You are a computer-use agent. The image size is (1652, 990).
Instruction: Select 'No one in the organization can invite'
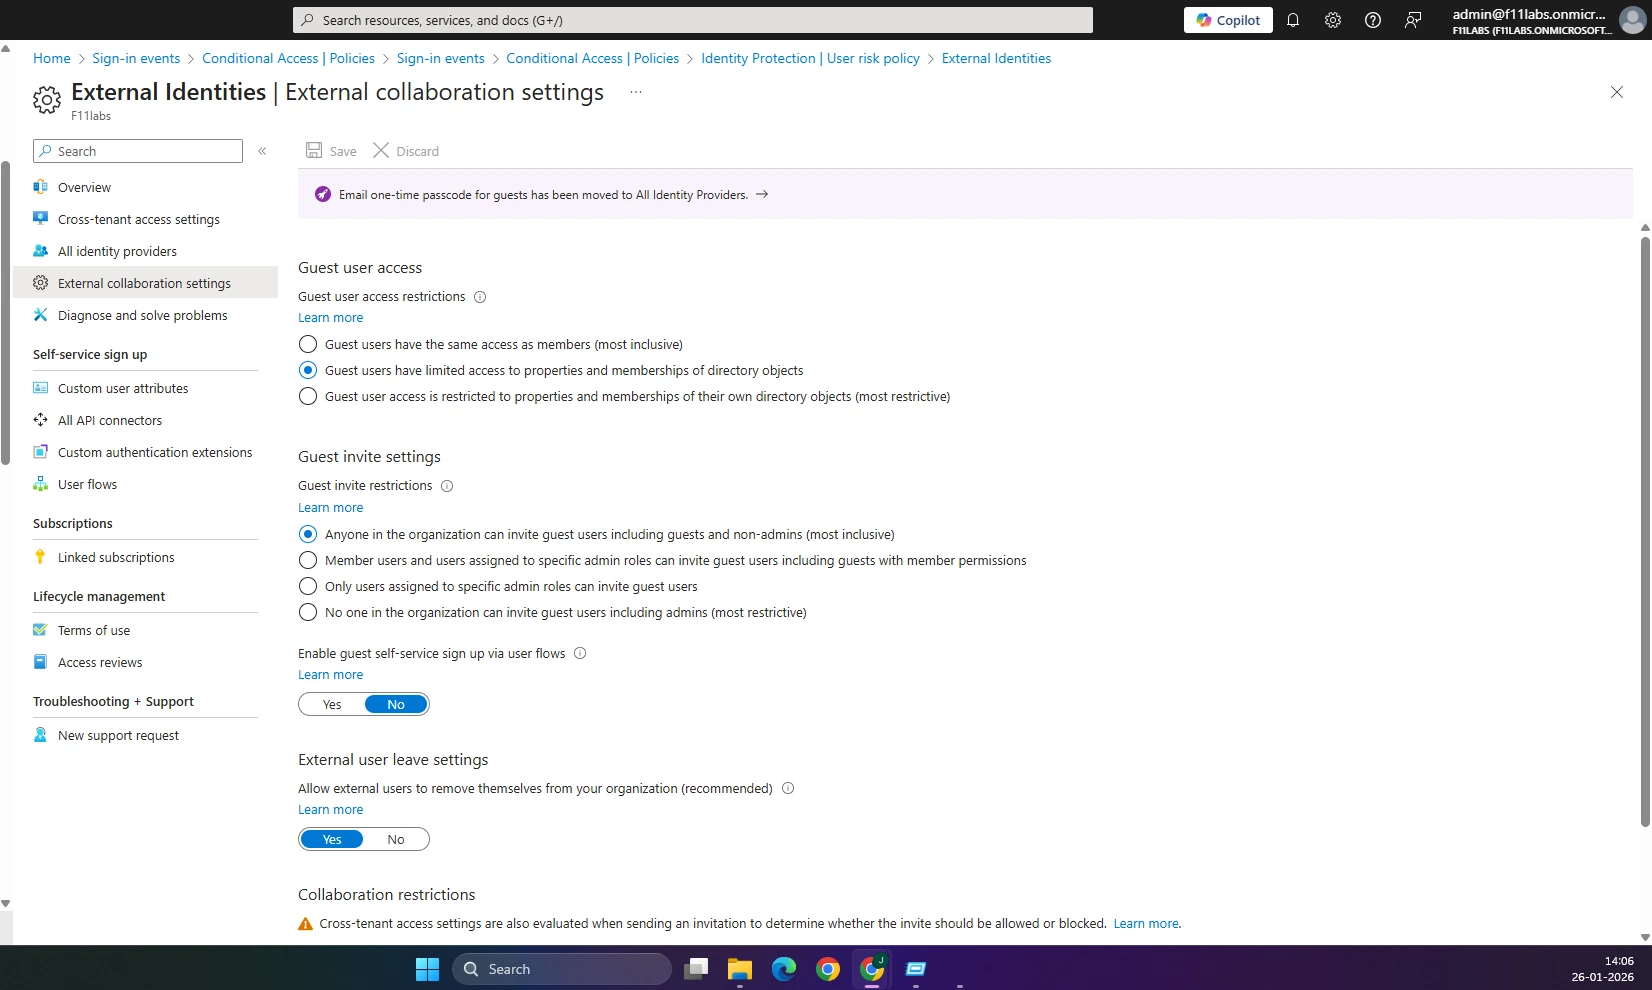[x=308, y=613]
